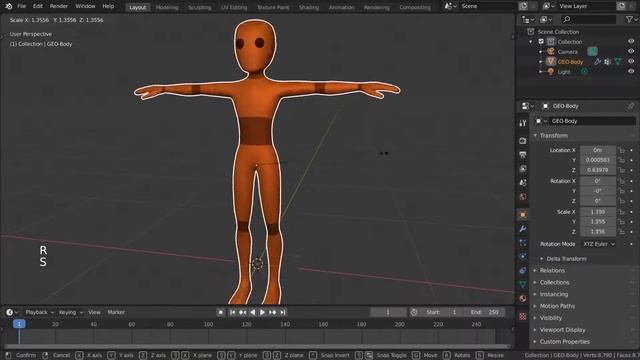Toggle Collection exclude checkbox in outliner
640x360 pixels.
pos(541,42)
